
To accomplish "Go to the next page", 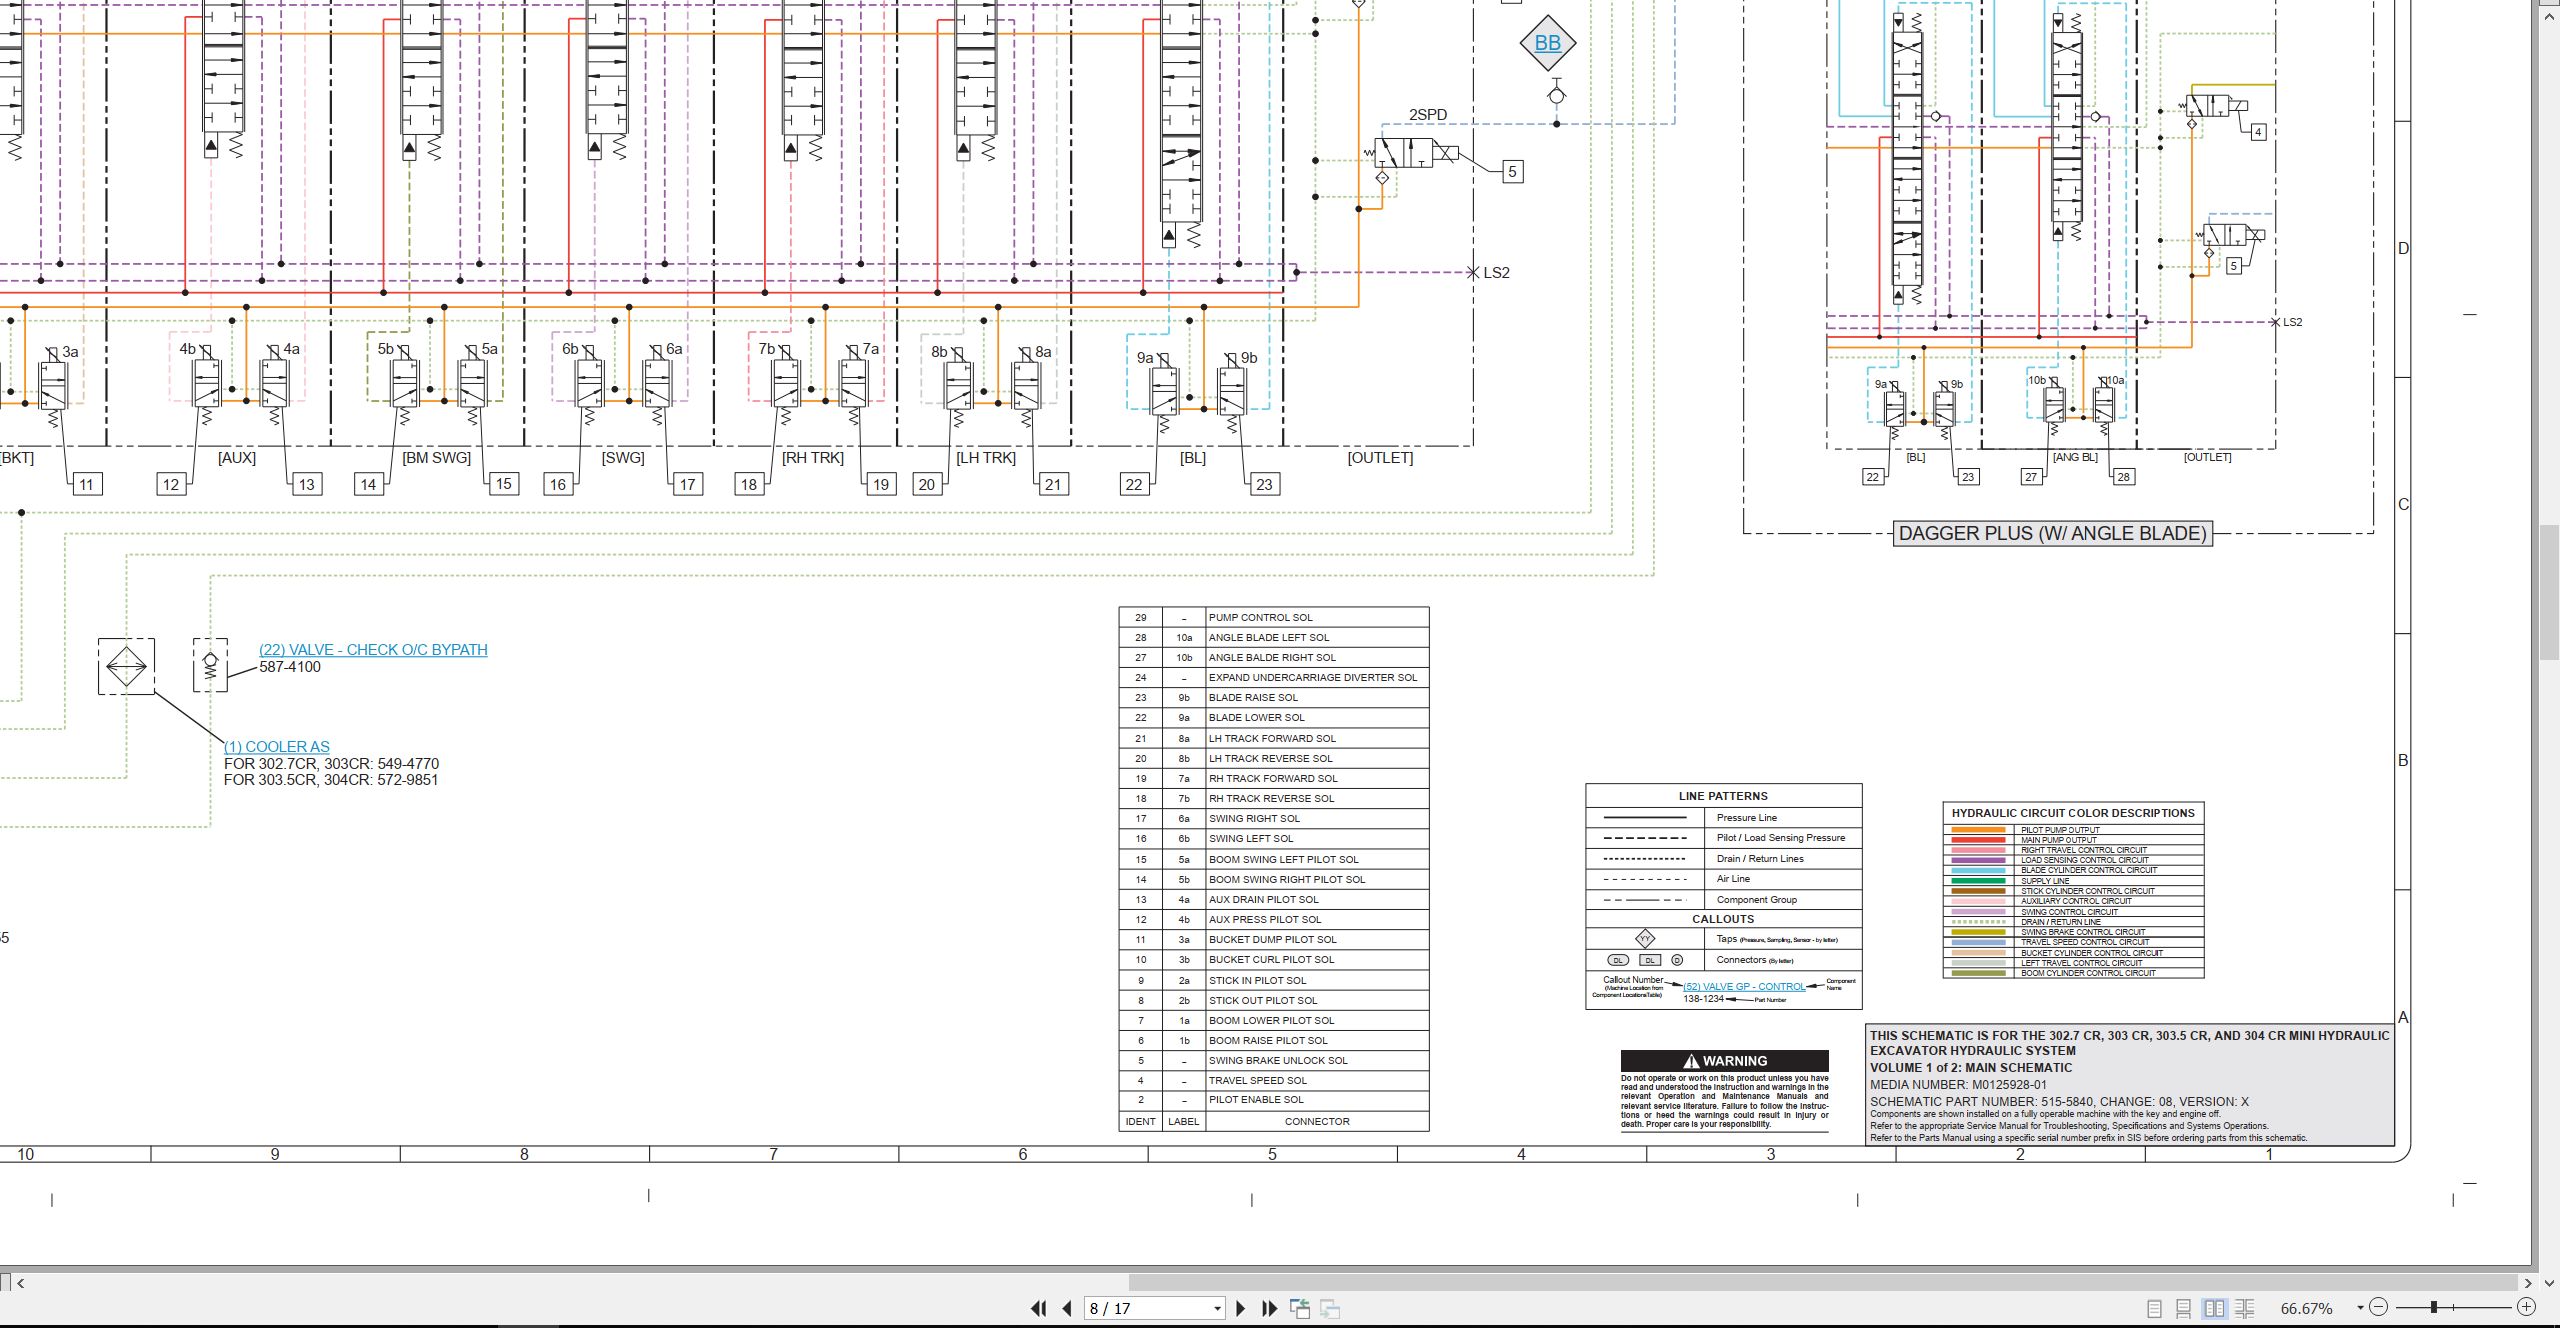I will pyautogui.click(x=1240, y=1308).
